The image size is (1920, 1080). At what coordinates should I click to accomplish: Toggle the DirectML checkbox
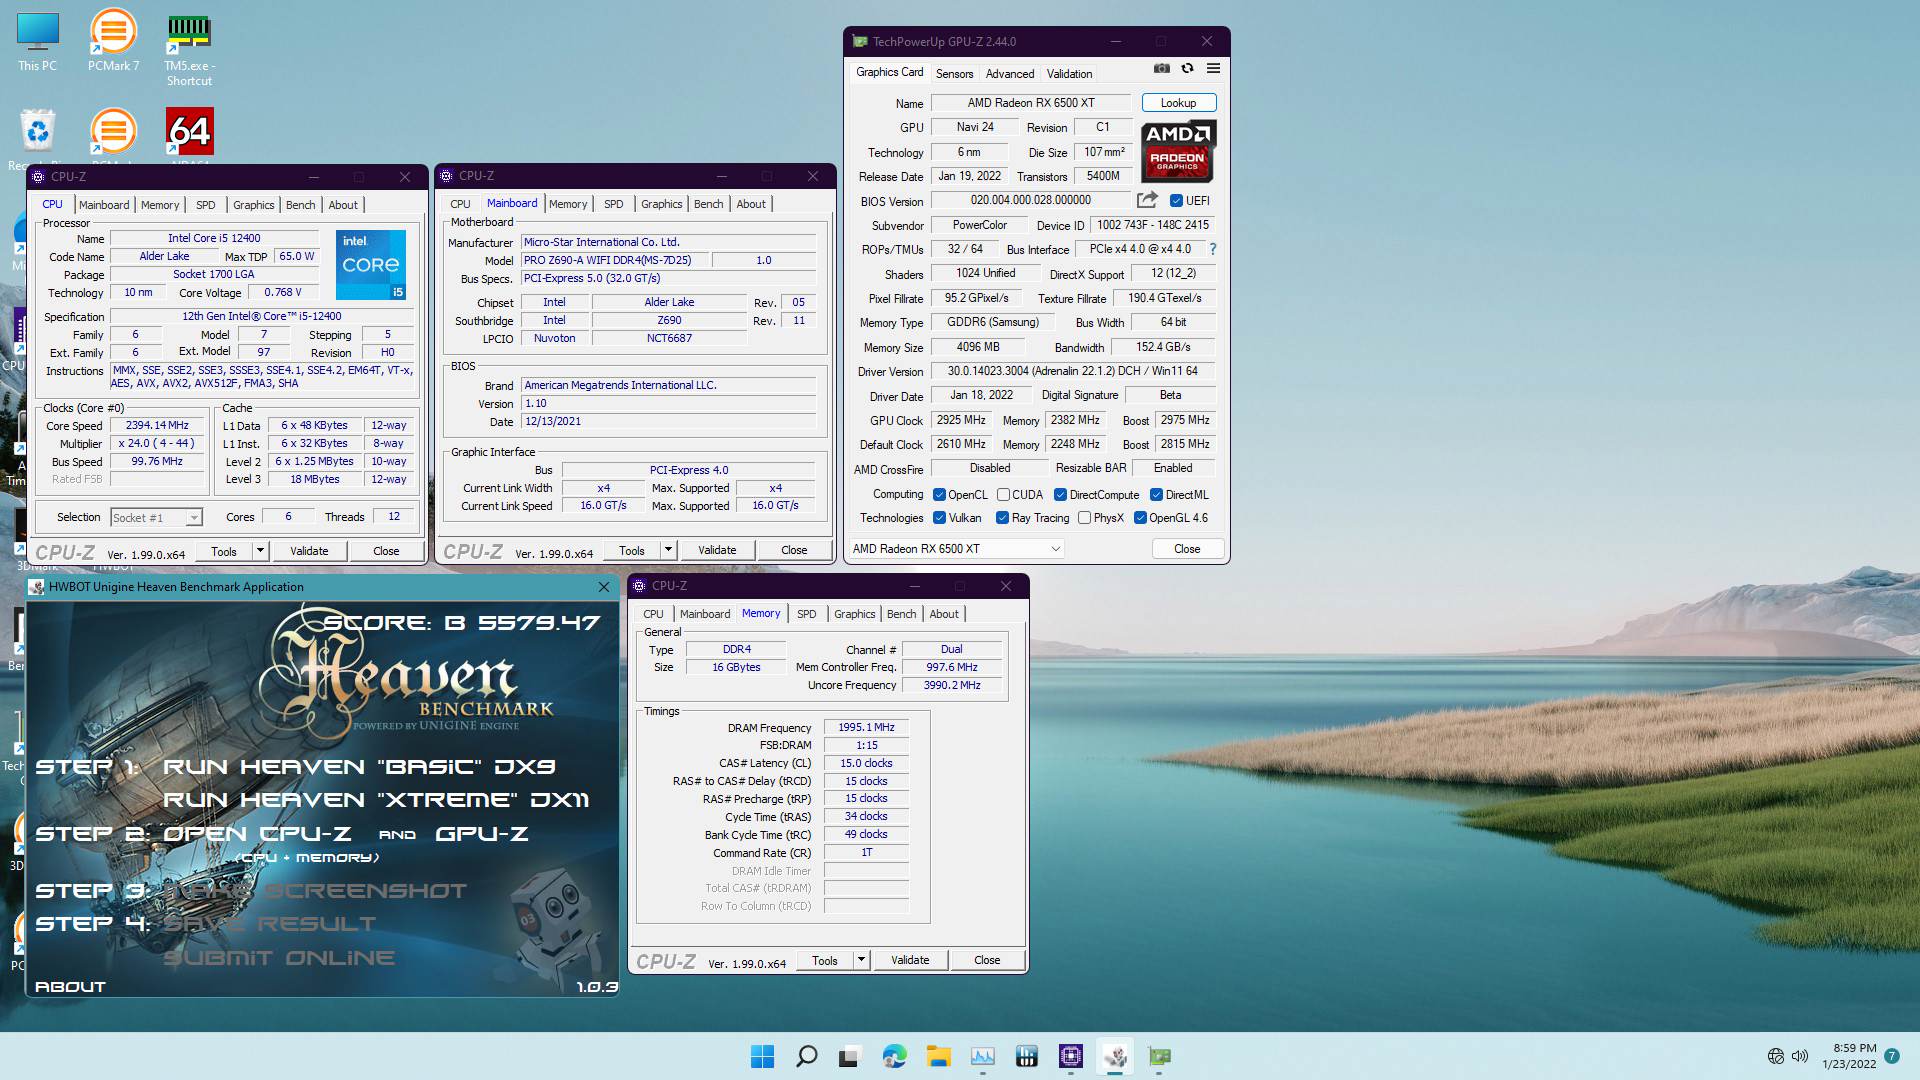1156,495
